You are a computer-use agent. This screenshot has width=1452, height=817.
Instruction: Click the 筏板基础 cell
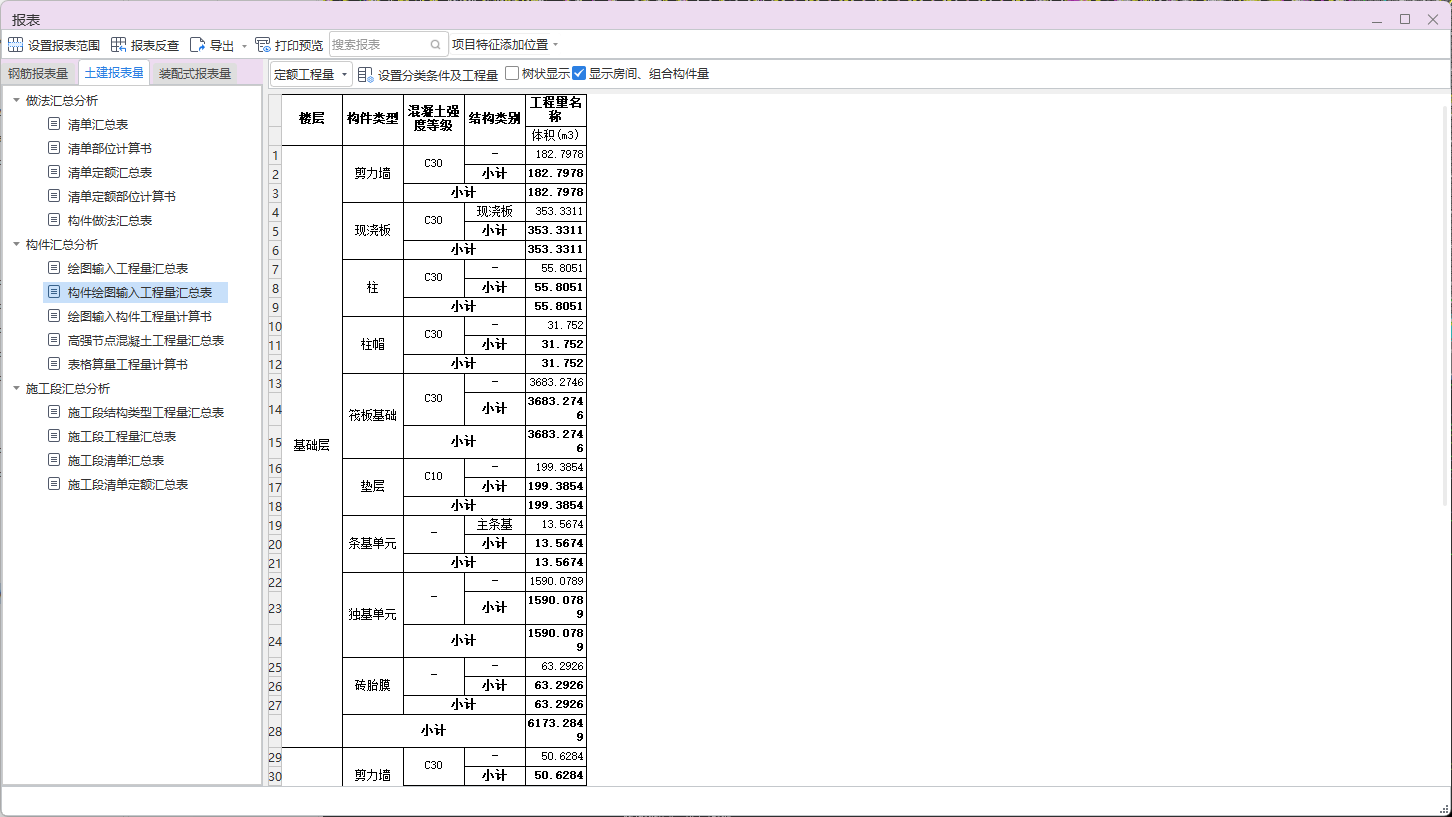pos(373,414)
